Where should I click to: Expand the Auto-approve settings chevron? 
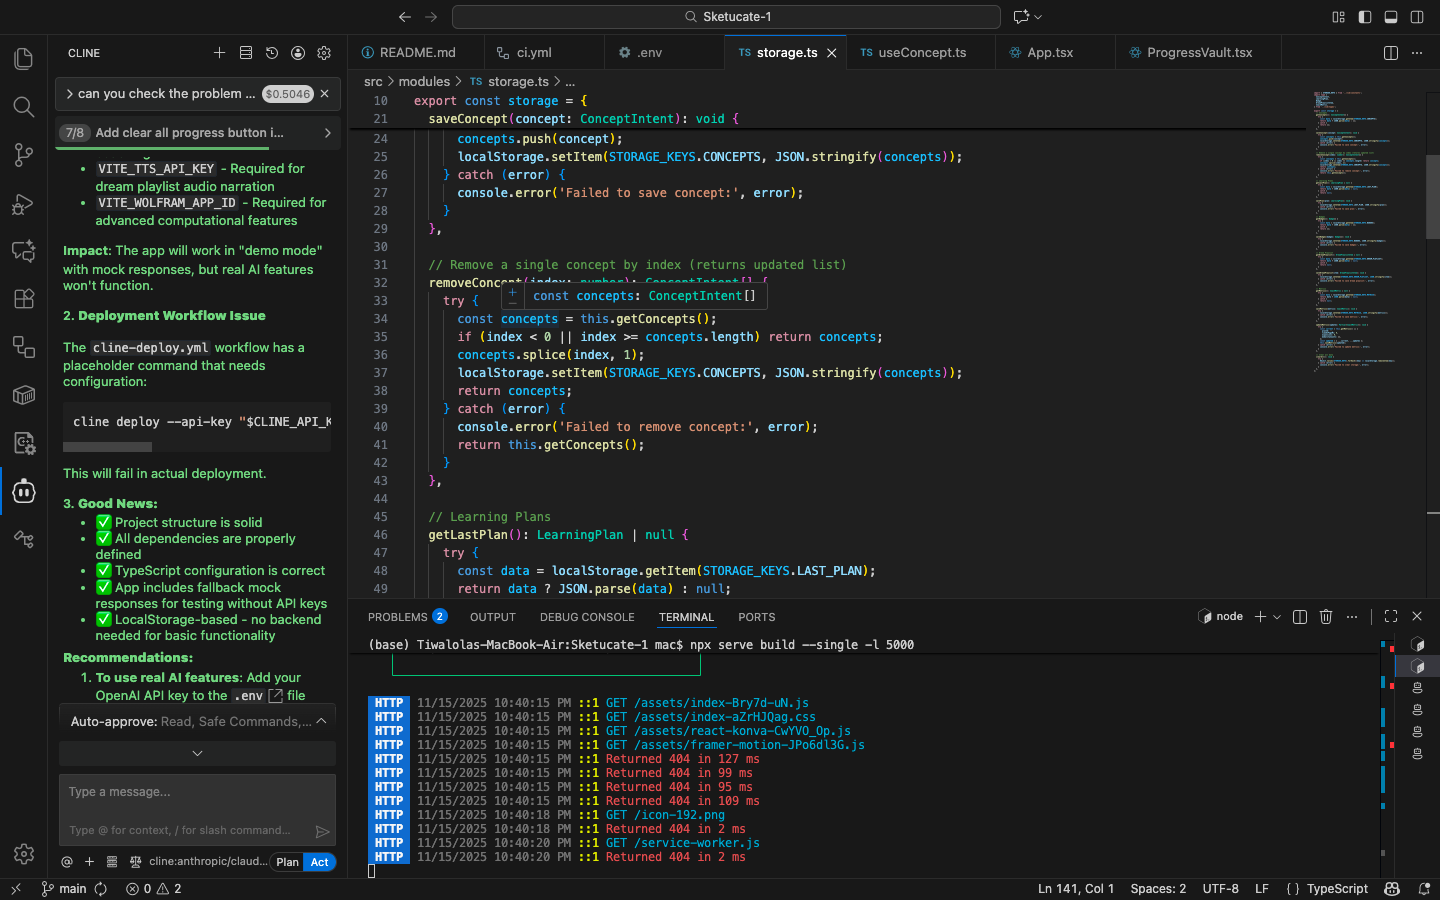coord(321,721)
